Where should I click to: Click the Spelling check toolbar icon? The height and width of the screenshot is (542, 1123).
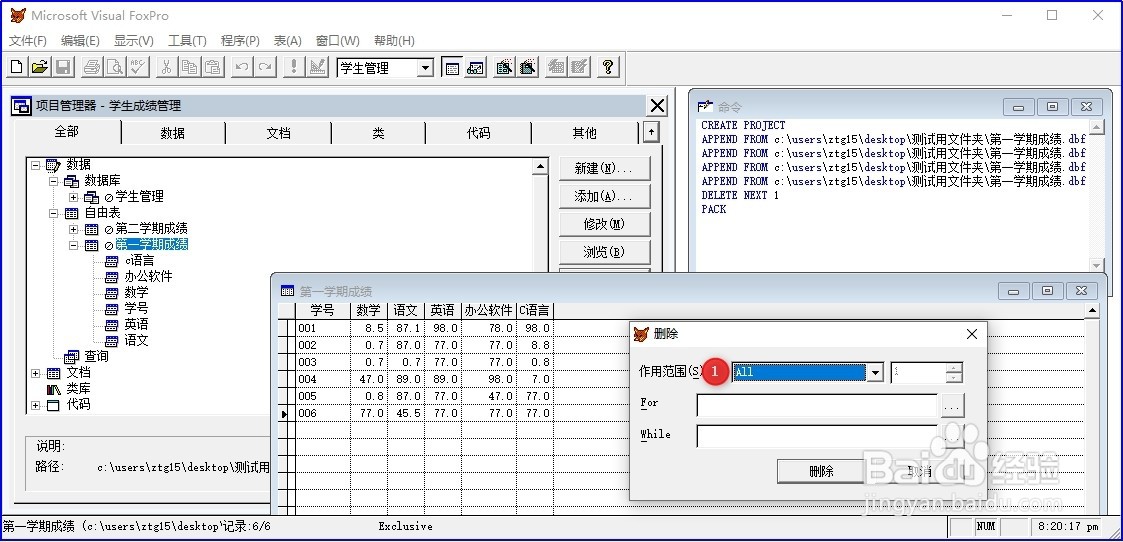click(x=138, y=67)
